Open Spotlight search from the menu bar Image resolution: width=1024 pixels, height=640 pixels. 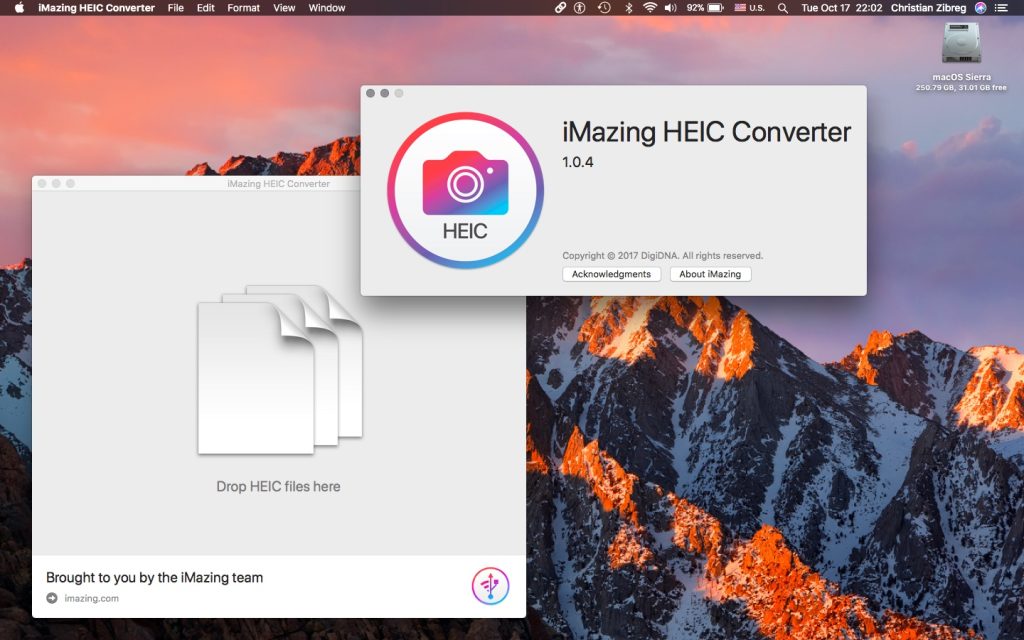point(782,8)
